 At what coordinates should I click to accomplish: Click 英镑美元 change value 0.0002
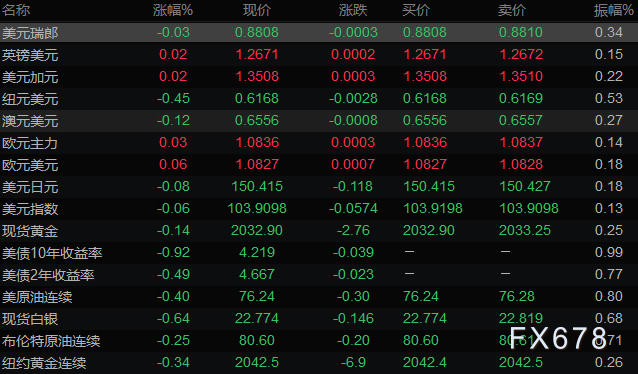[353, 54]
